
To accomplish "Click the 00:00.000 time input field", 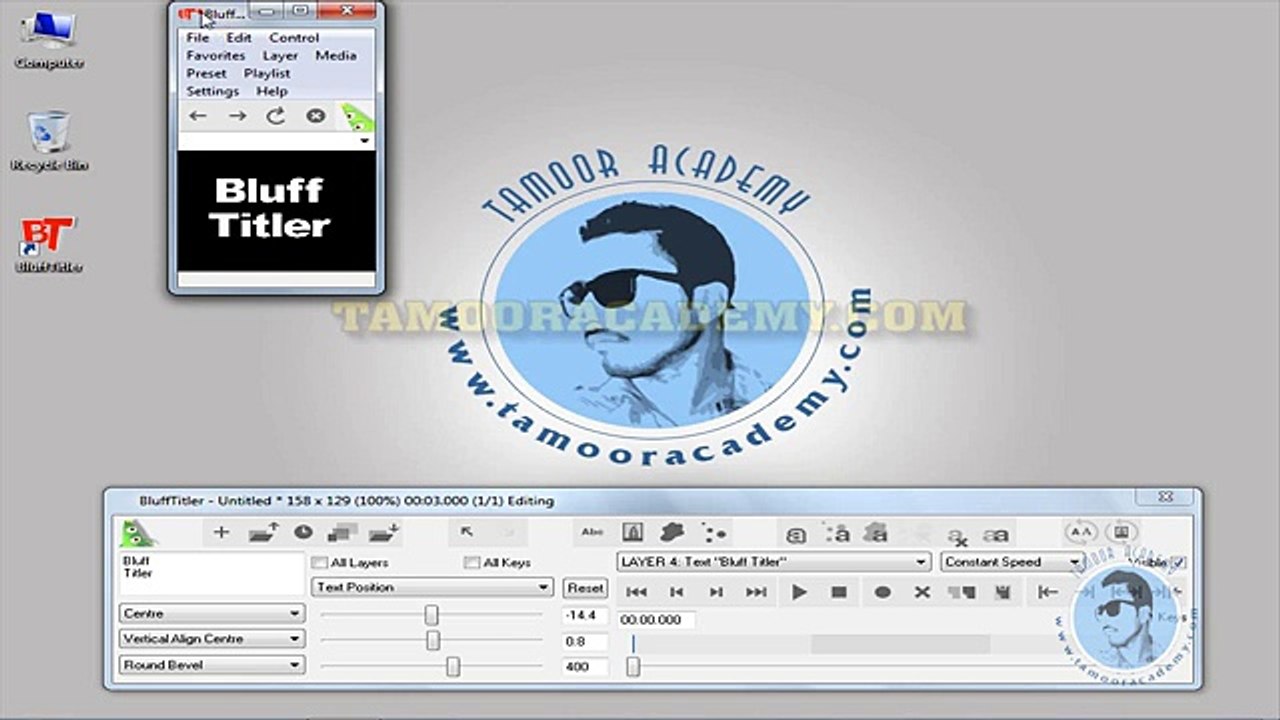I will (x=657, y=620).
